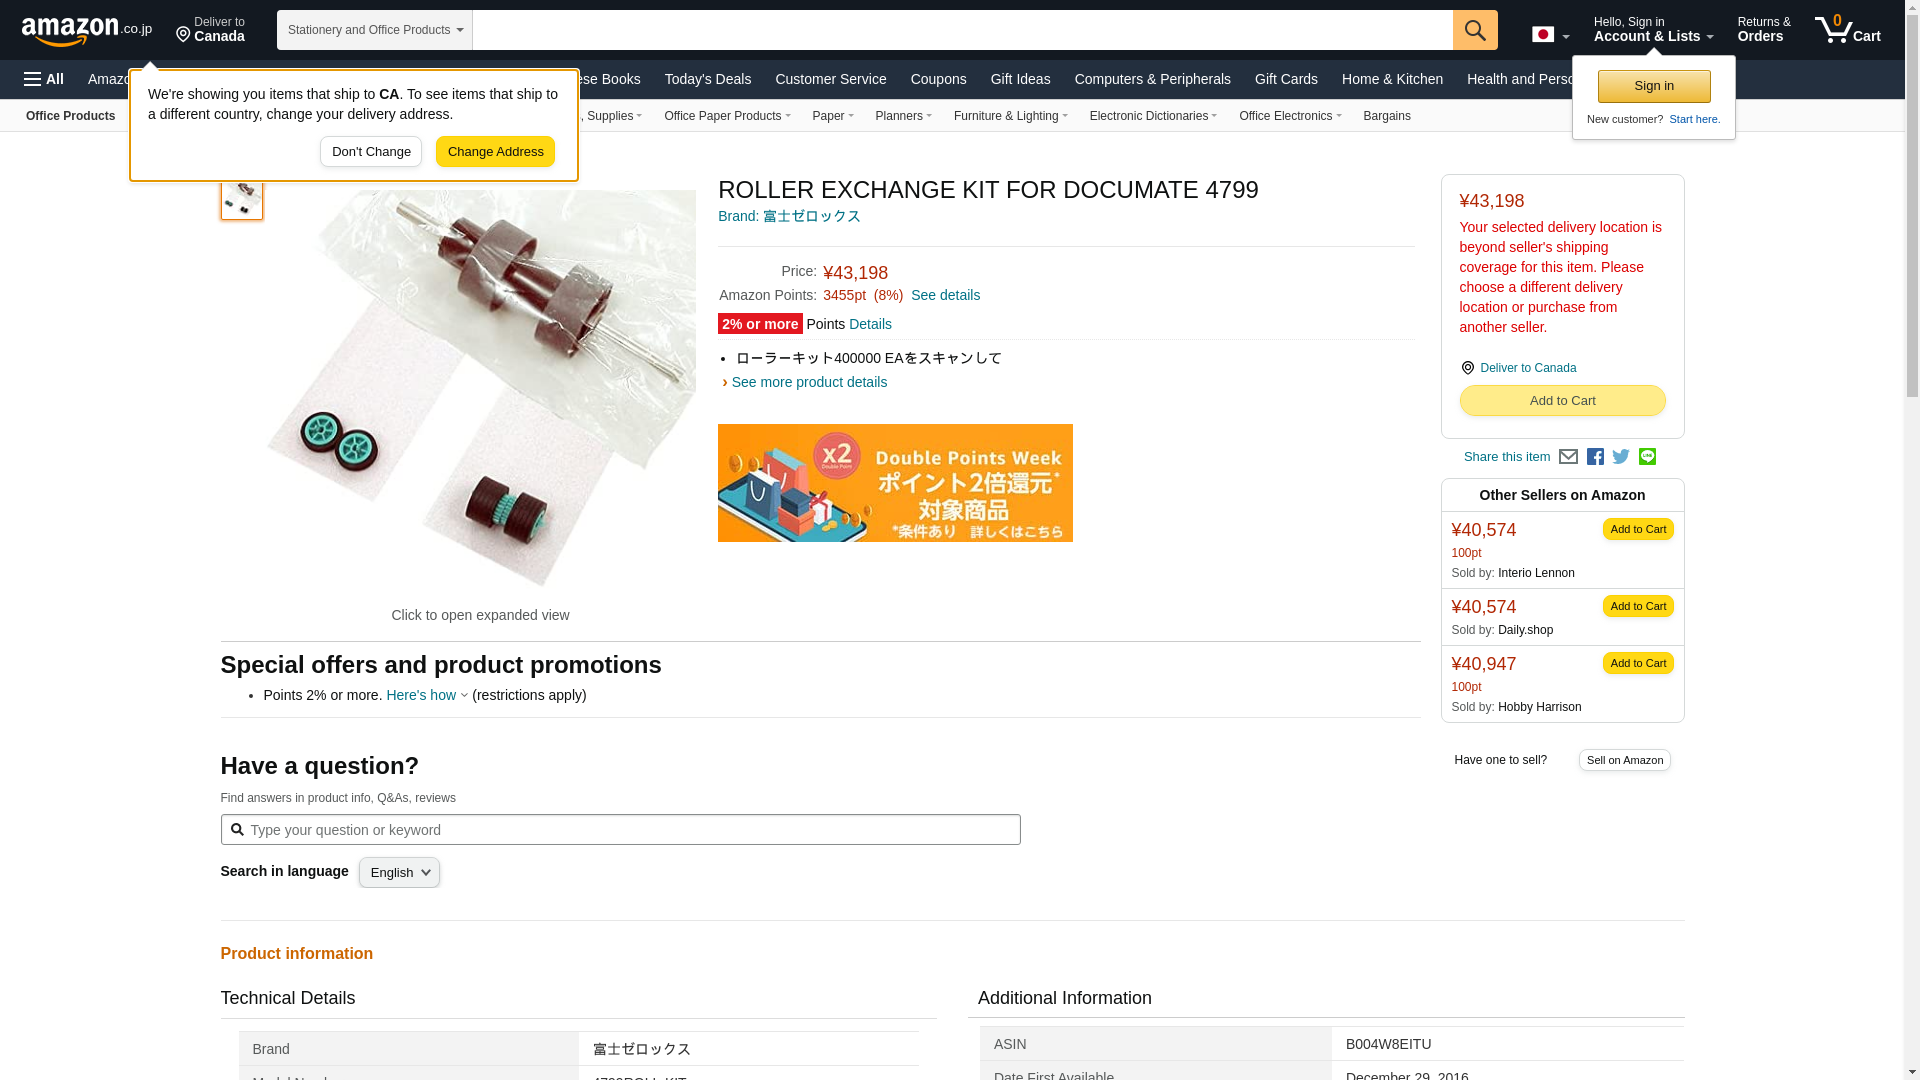Go to the Amazon.co.jp home logo
Viewport: 1920px width, 1080px height.
87,31
